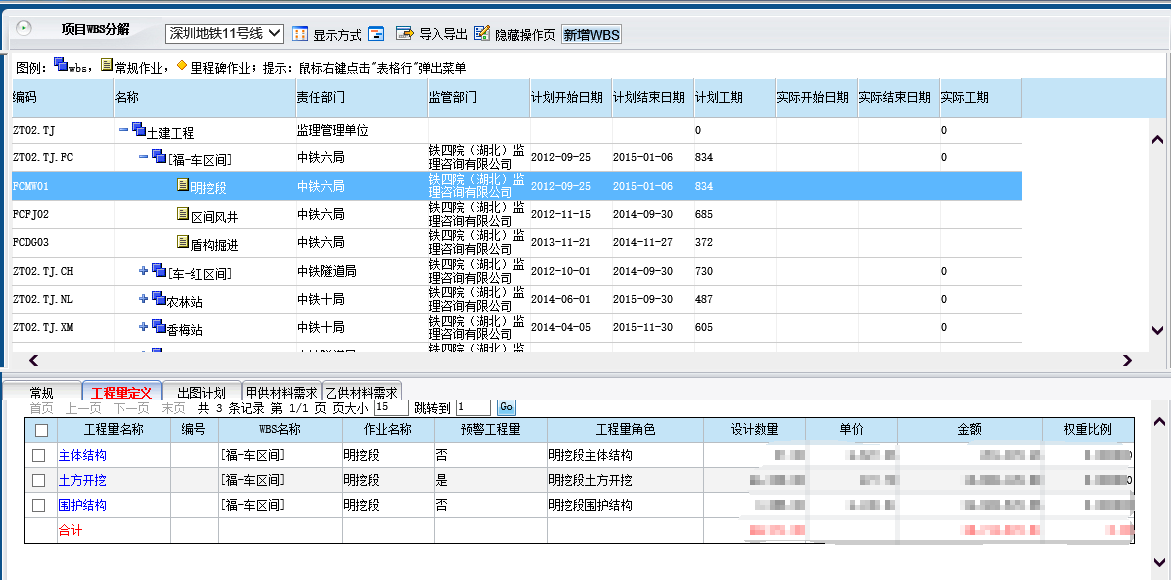Click the 区间风井 activity icon

tap(182, 214)
